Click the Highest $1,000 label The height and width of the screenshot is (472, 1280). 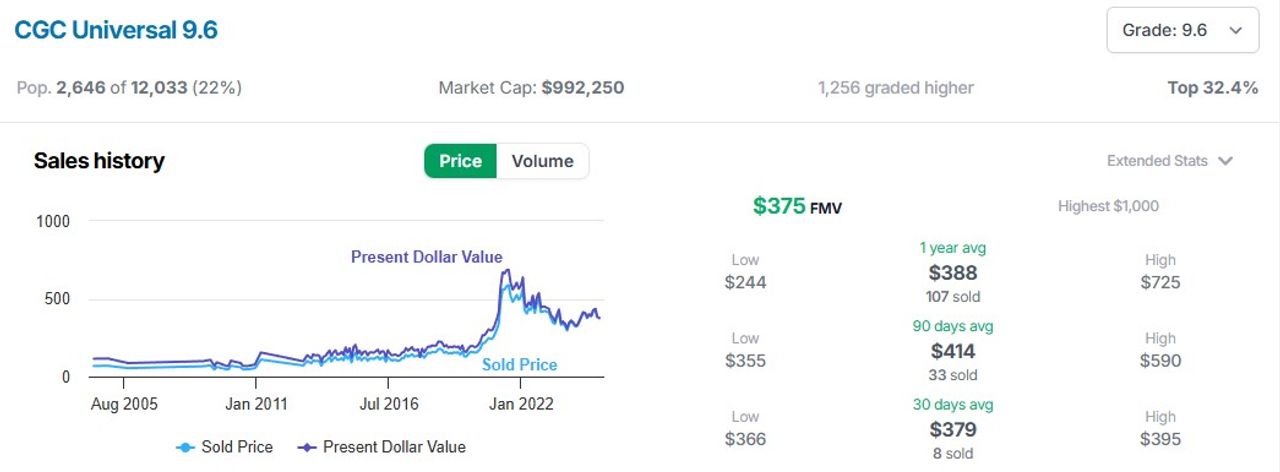[1108, 206]
